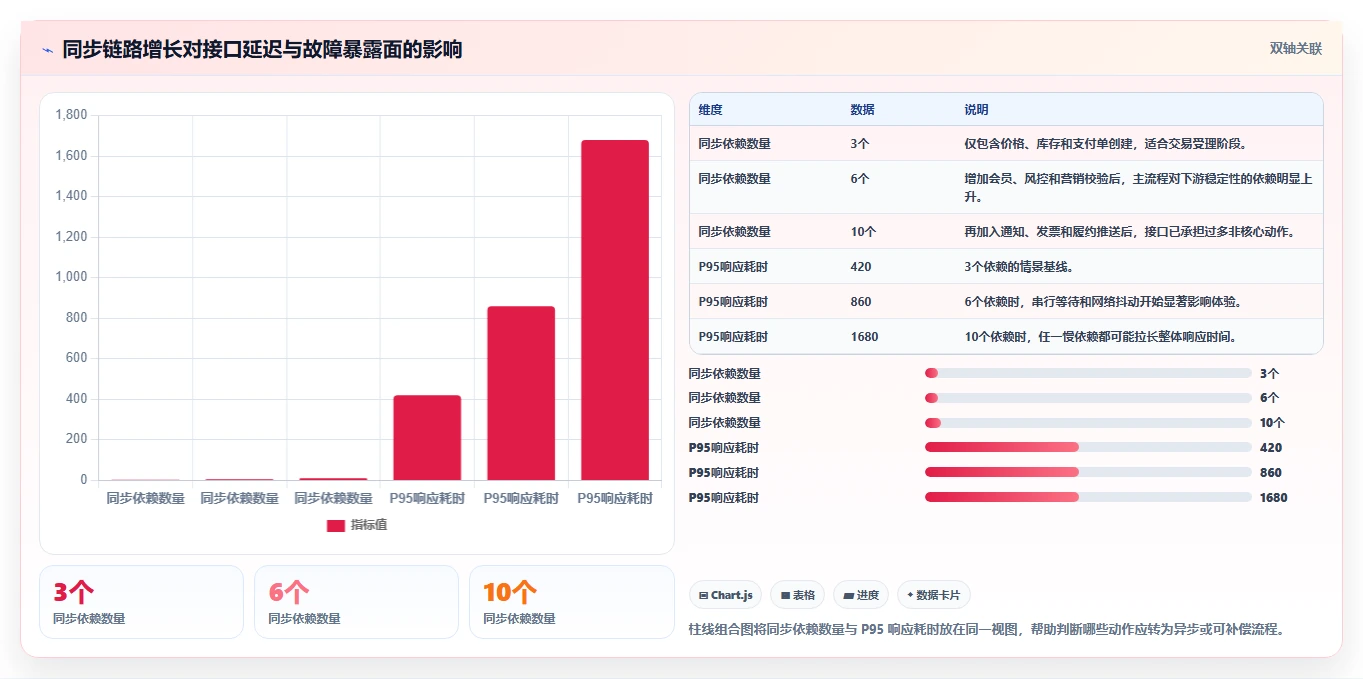Open the 3个 同步依赖数量 data card
This screenshot has height=679, width=1363.
tap(141, 602)
